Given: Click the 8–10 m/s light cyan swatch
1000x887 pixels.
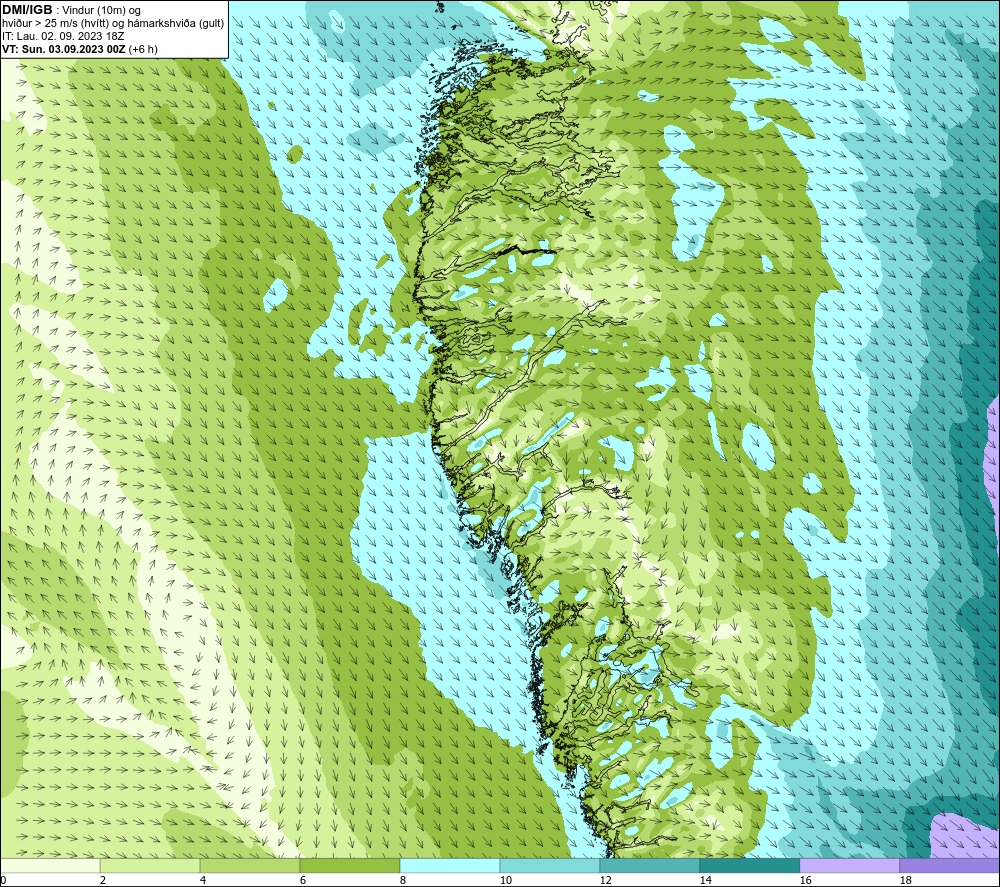Looking at the screenshot, I should pos(450,865).
